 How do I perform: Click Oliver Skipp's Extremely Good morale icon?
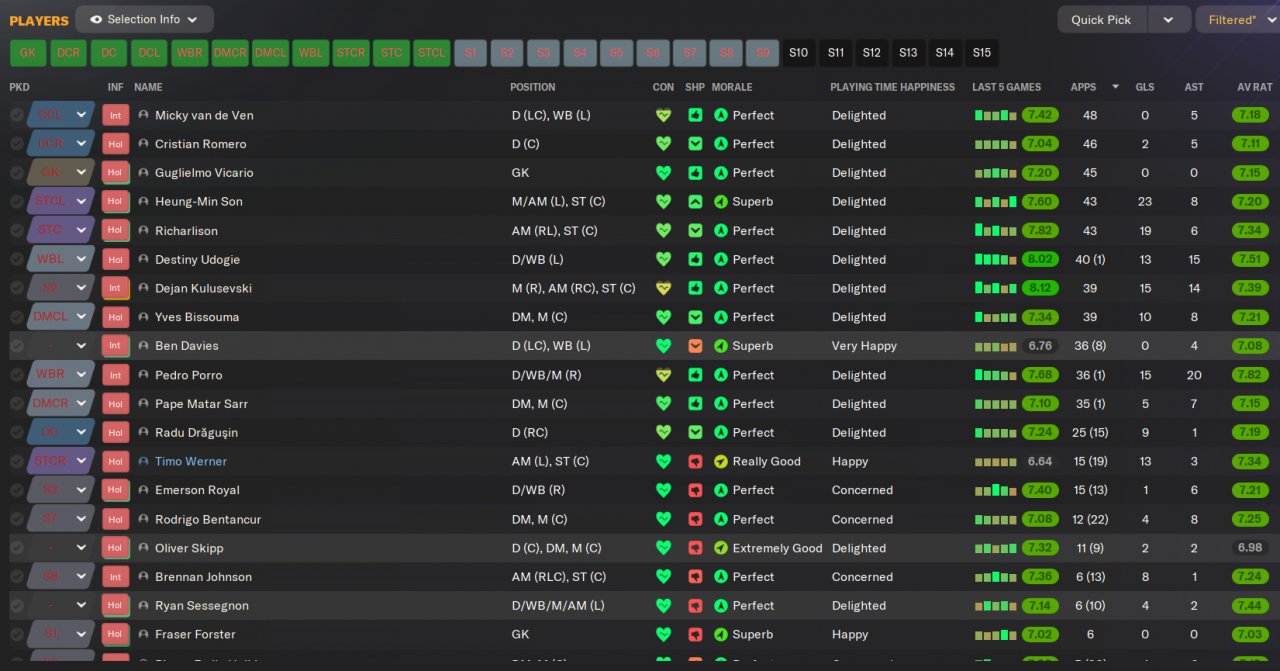(720, 548)
